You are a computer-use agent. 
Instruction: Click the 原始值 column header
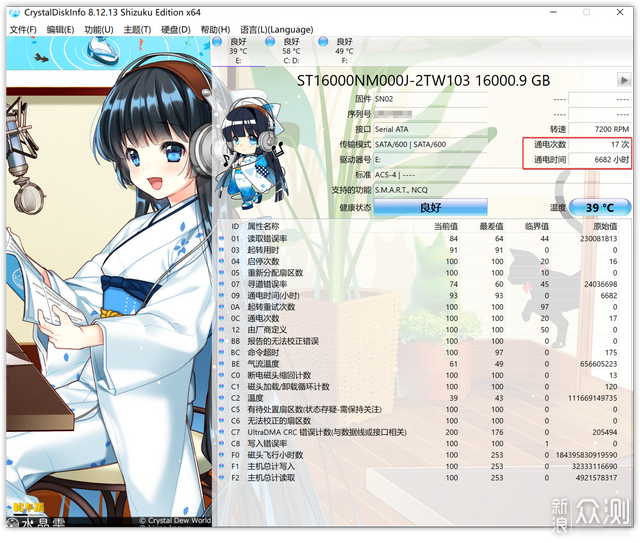click(x=605, y=226)
